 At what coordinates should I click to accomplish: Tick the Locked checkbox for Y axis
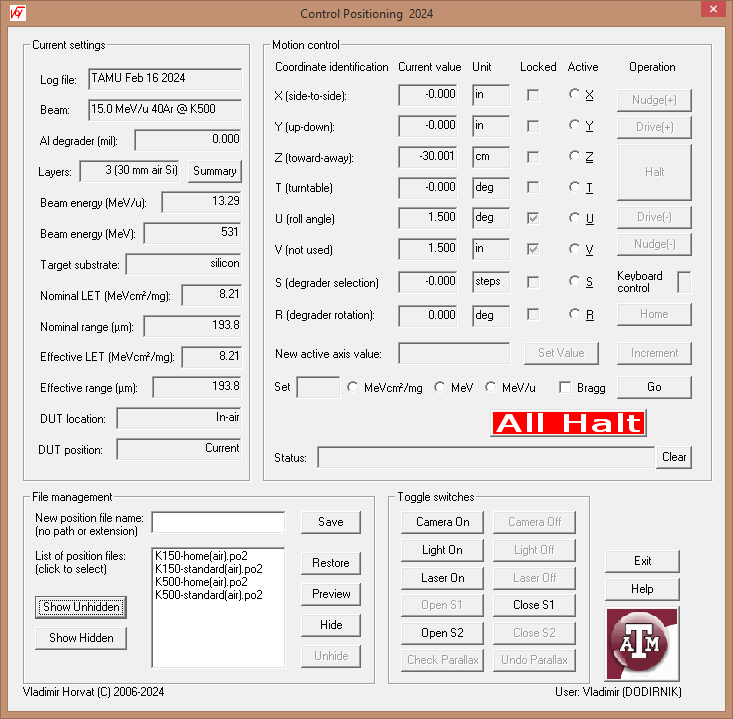pyautogui.click(x=533, y=126)
